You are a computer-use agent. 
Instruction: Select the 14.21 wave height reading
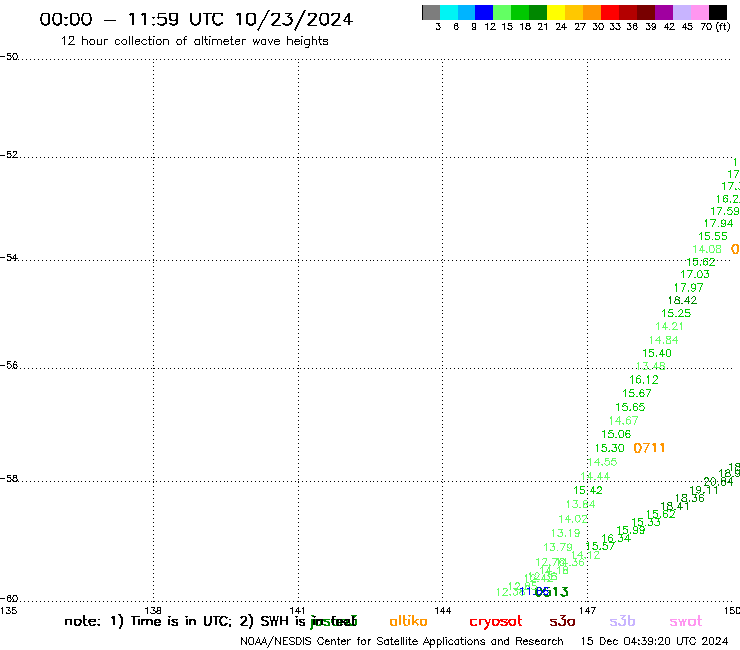click(669, 326)
